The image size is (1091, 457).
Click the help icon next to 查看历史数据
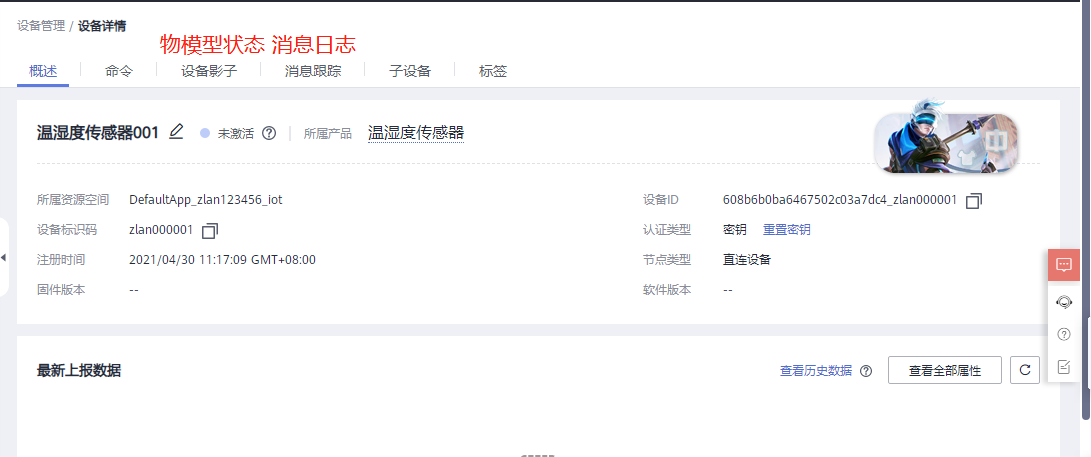866,371
